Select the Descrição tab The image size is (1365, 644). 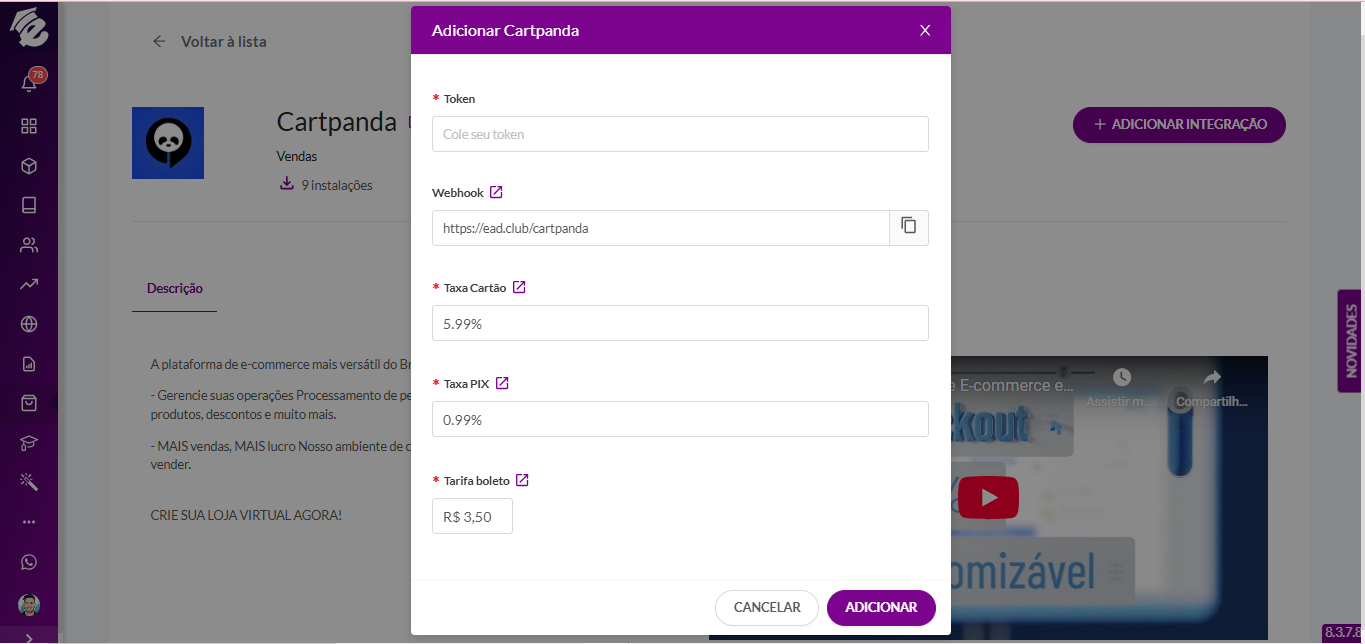(175, 288)
